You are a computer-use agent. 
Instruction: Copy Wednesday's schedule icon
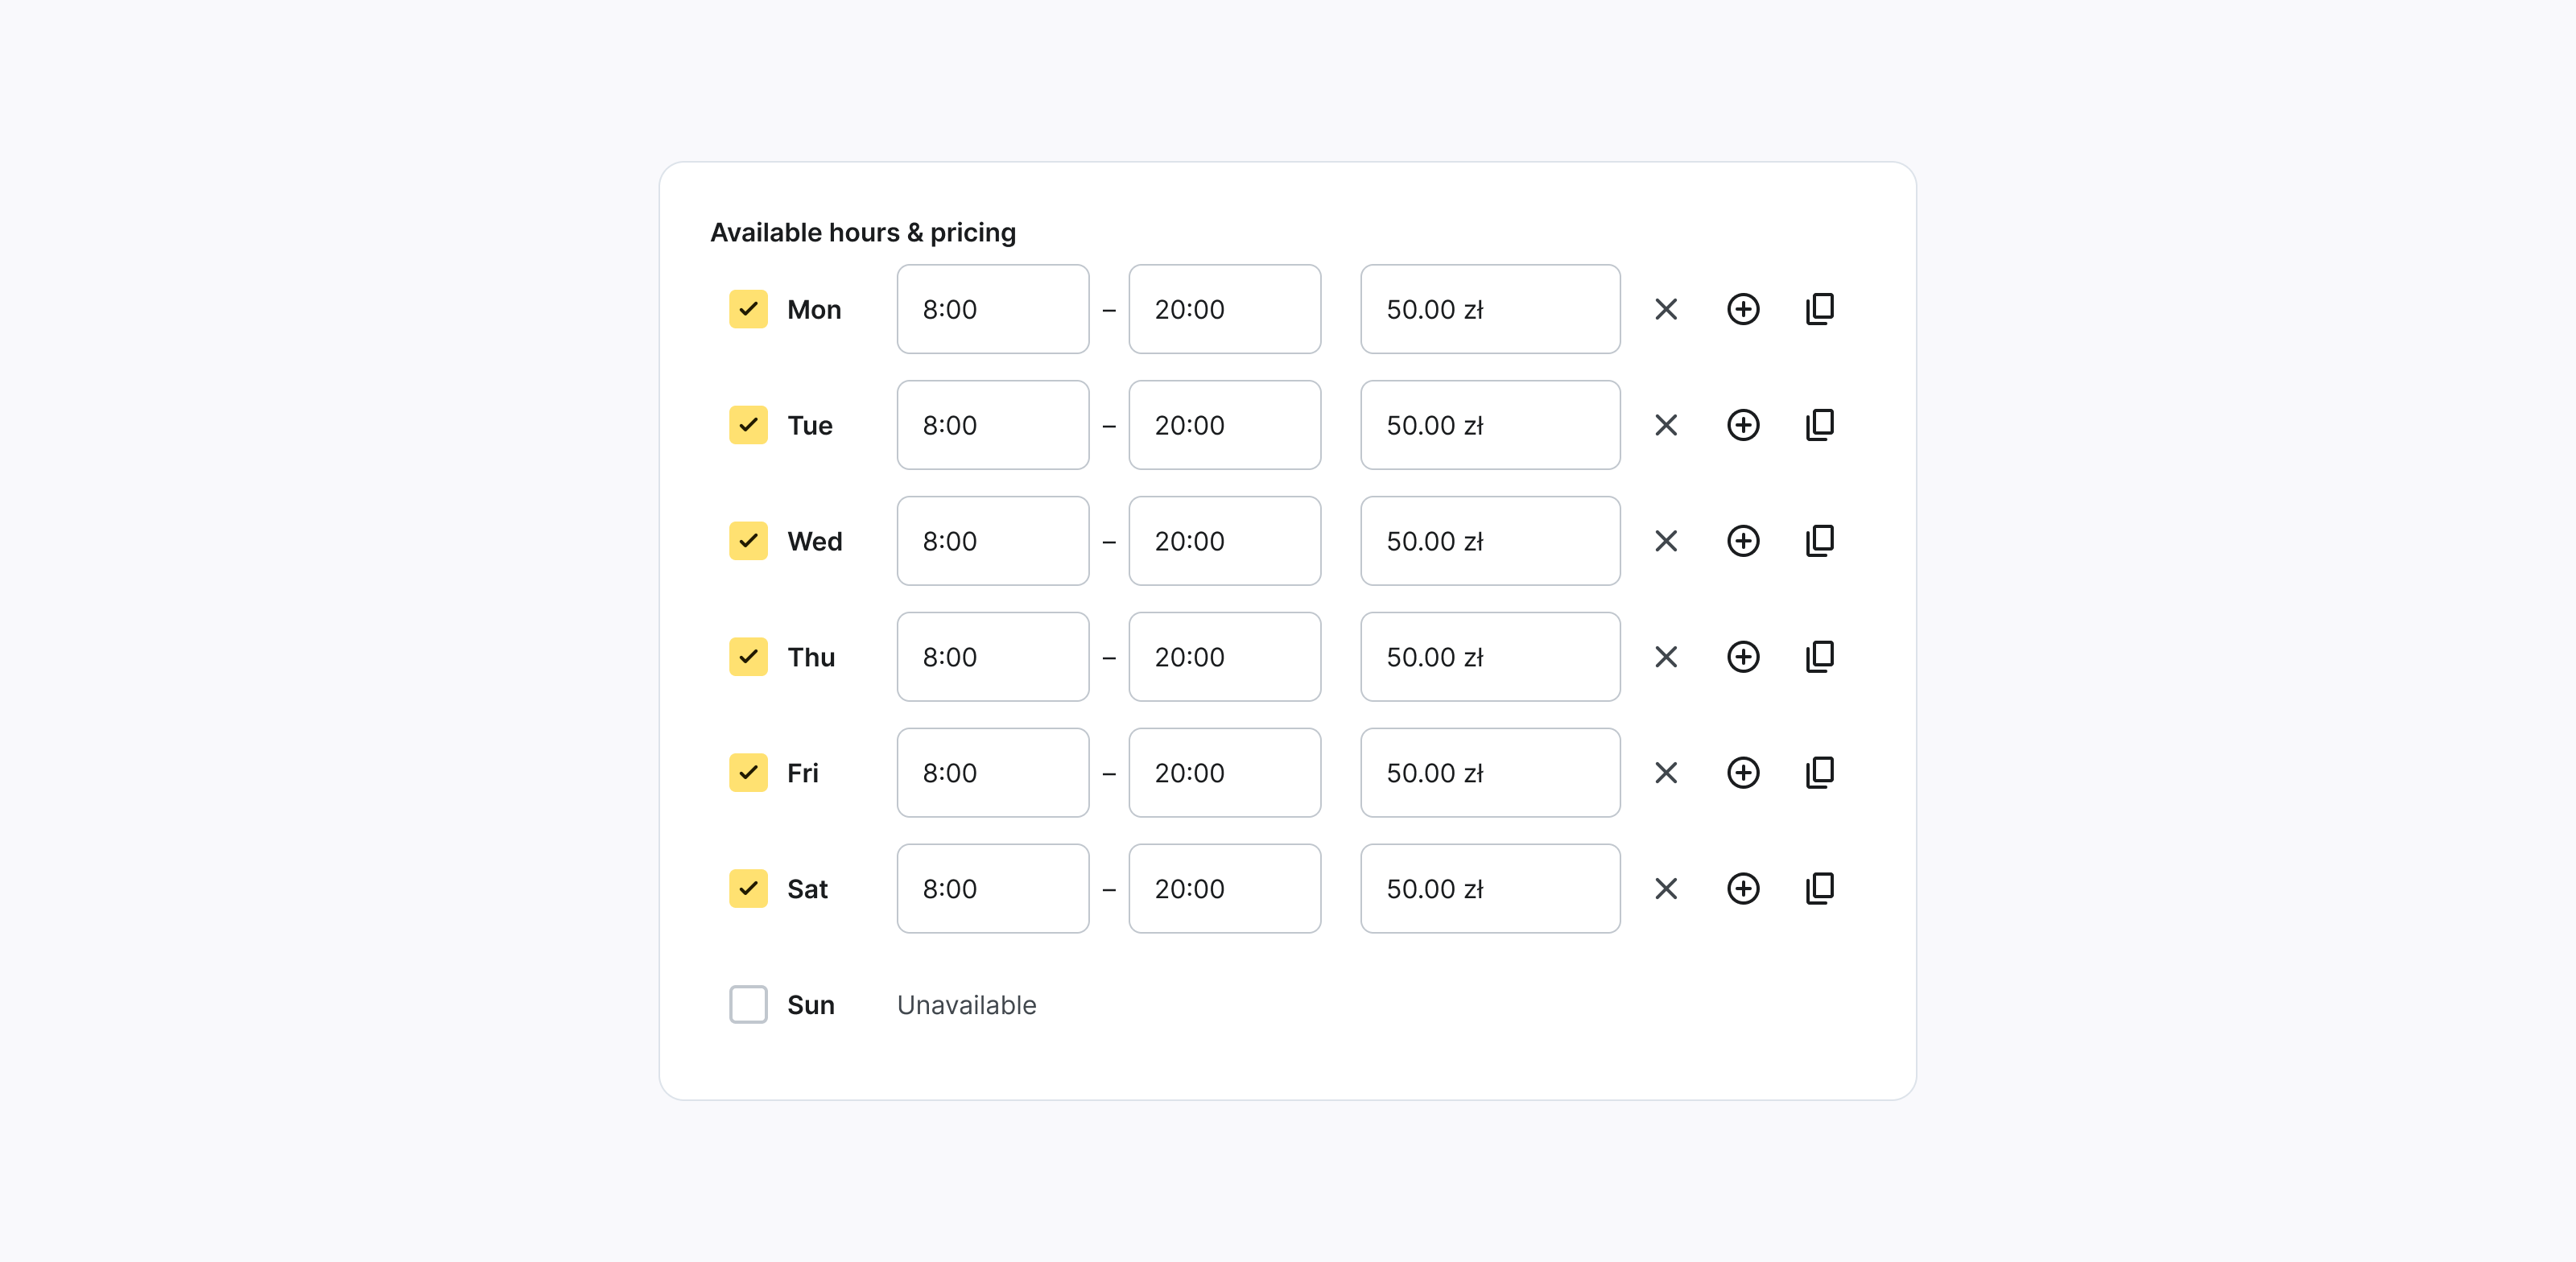1819,541
